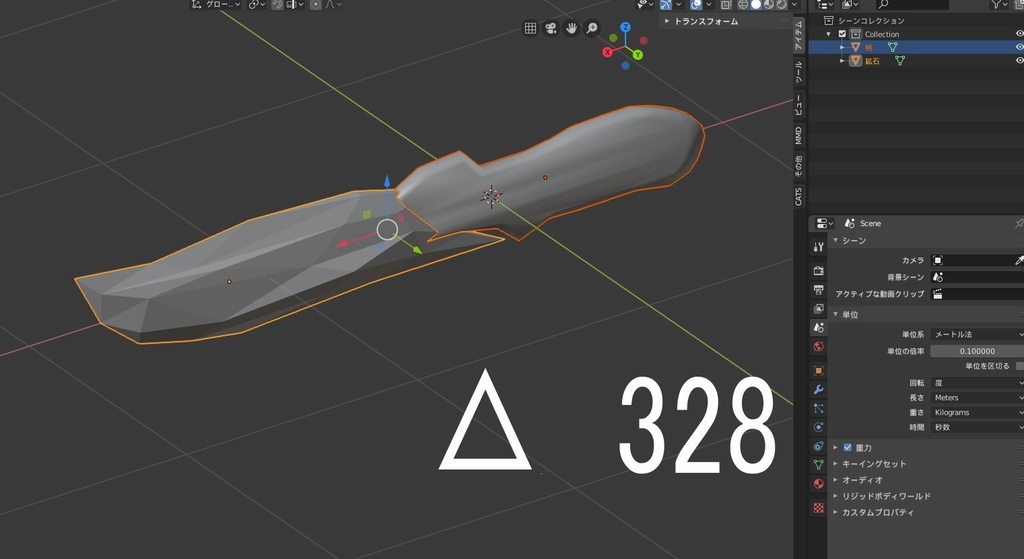Toggle the orthographic grid view button

[x=530, y=28]
